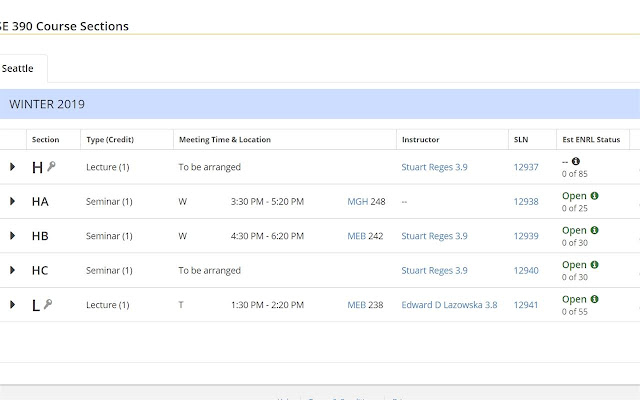This screenshot has height=400, width=640.
Task: Open SLN 12940 link
Action: [526, 270]
